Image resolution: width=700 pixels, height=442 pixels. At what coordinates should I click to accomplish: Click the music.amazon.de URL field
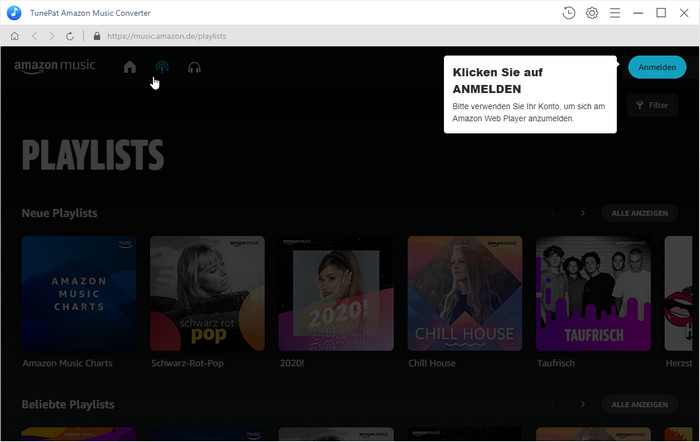pyautogui.click(x=167, y=36)
